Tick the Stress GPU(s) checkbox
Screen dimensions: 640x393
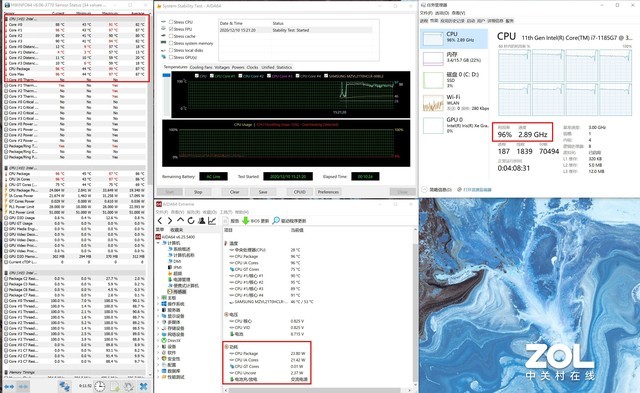pyautogui.click(x=171, y=57)
